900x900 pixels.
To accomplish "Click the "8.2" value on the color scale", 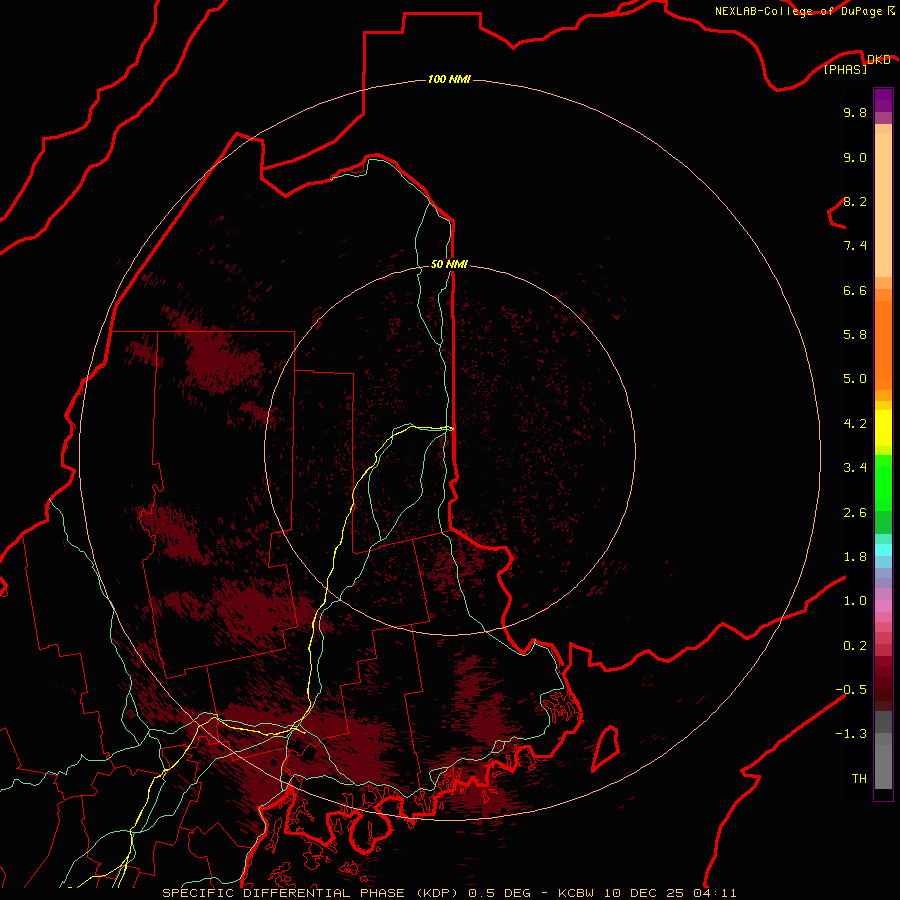I will pyautogui.click(x=855, y=201).
